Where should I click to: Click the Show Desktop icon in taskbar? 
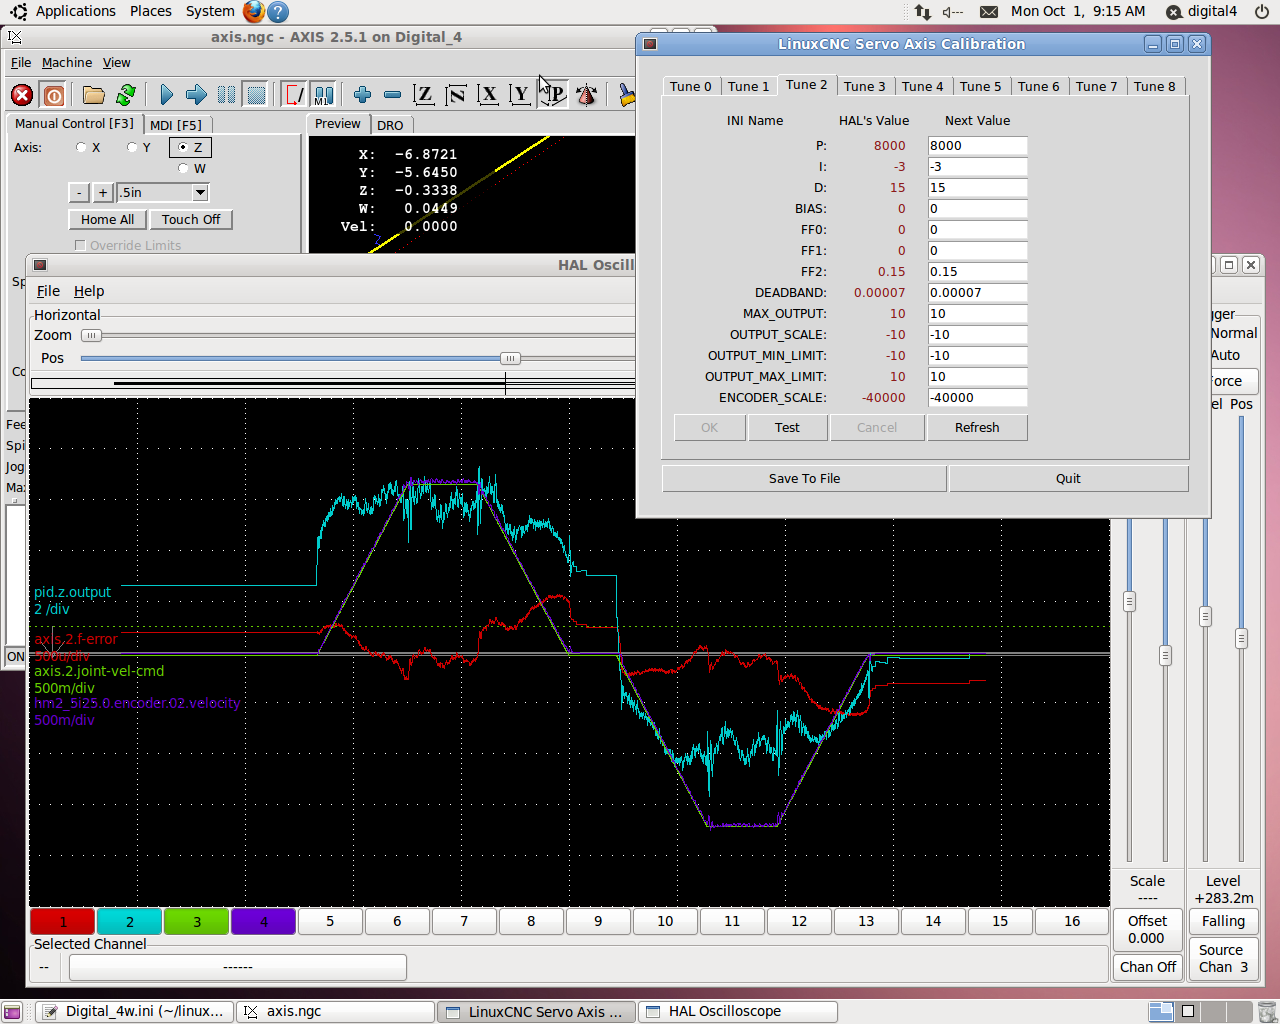click(12, 1012)
